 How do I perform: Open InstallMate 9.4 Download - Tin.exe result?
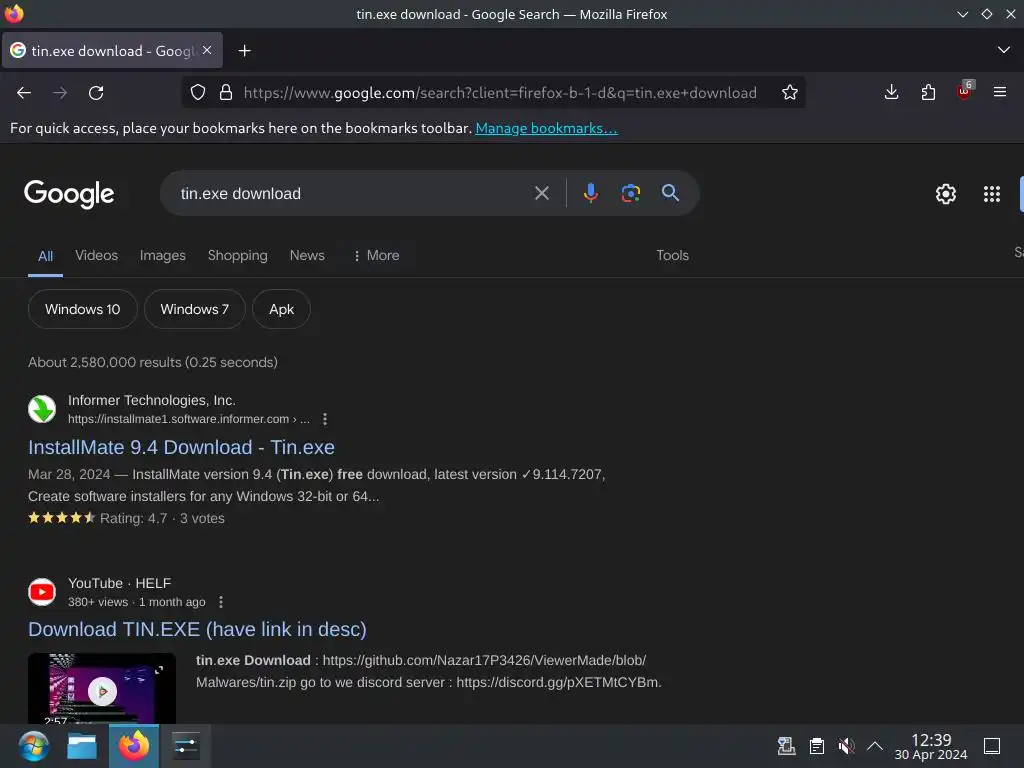coord(182,447)
